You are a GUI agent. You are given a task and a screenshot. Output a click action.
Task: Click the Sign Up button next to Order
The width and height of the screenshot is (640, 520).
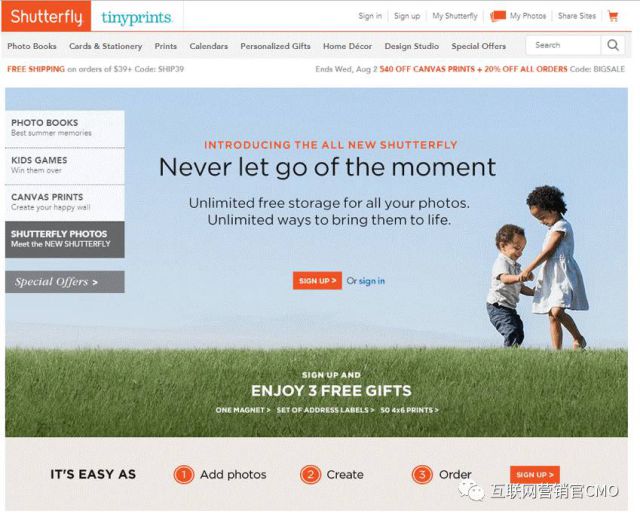pos(535,474)
